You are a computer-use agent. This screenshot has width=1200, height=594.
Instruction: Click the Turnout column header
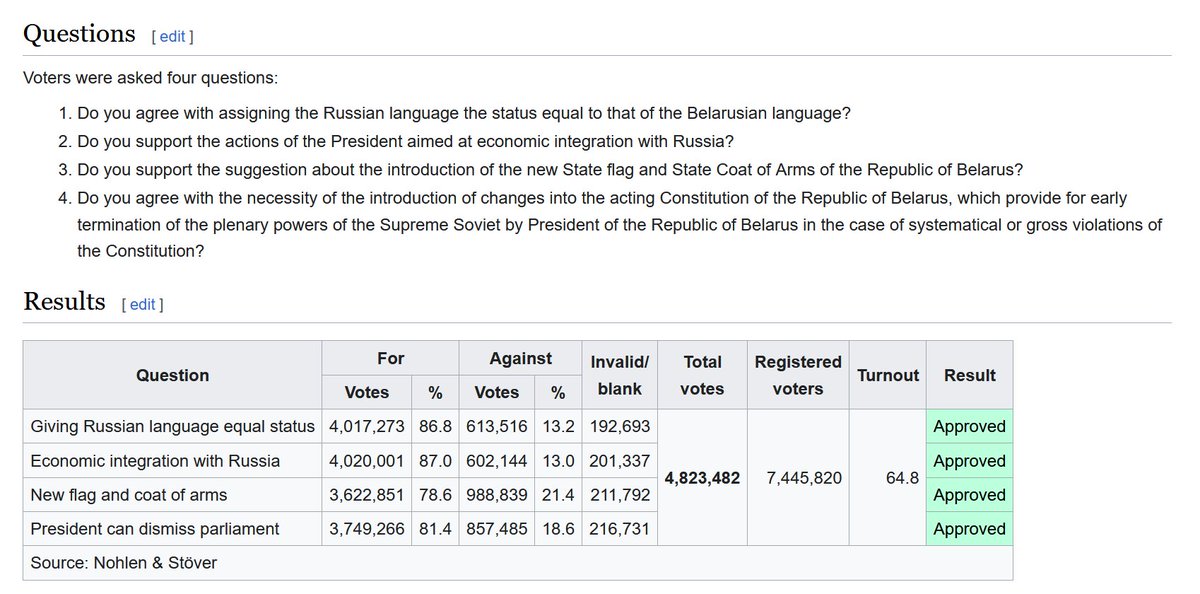coord(888,375)
